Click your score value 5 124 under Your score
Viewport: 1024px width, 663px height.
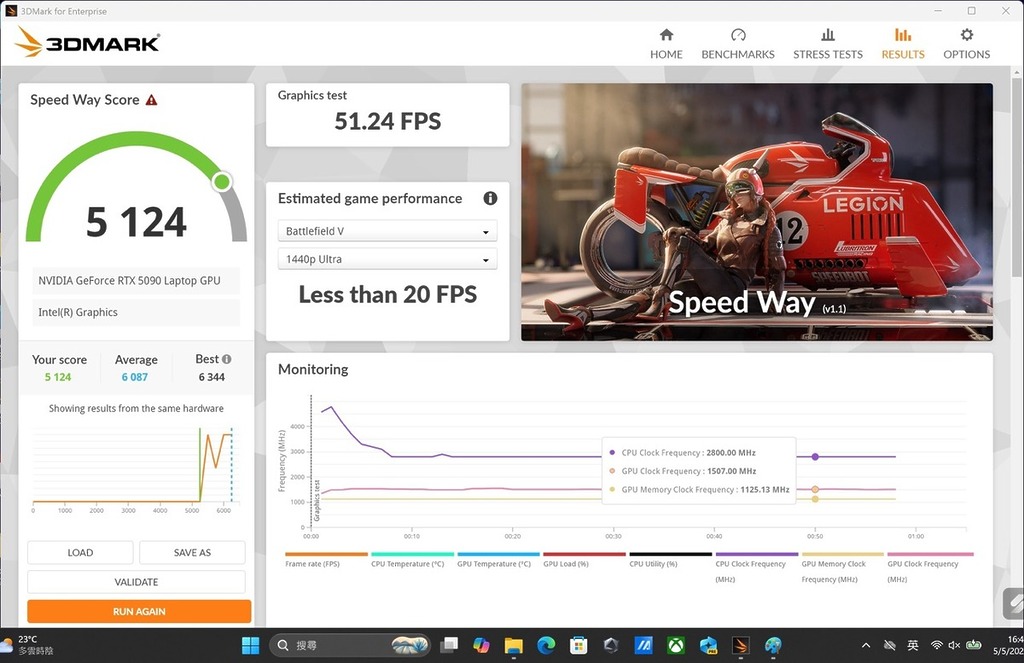pyautogui.click(x=57, y=377)
